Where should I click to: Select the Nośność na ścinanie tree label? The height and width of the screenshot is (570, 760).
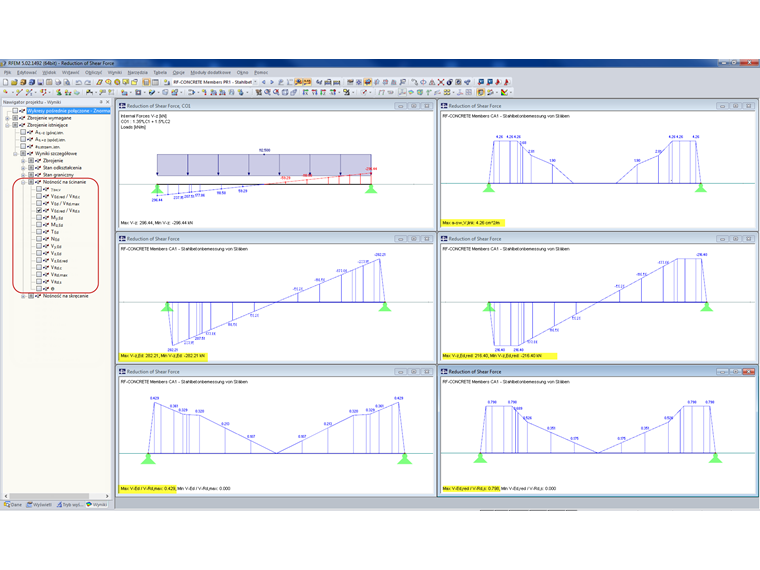[x=64, y=182]
